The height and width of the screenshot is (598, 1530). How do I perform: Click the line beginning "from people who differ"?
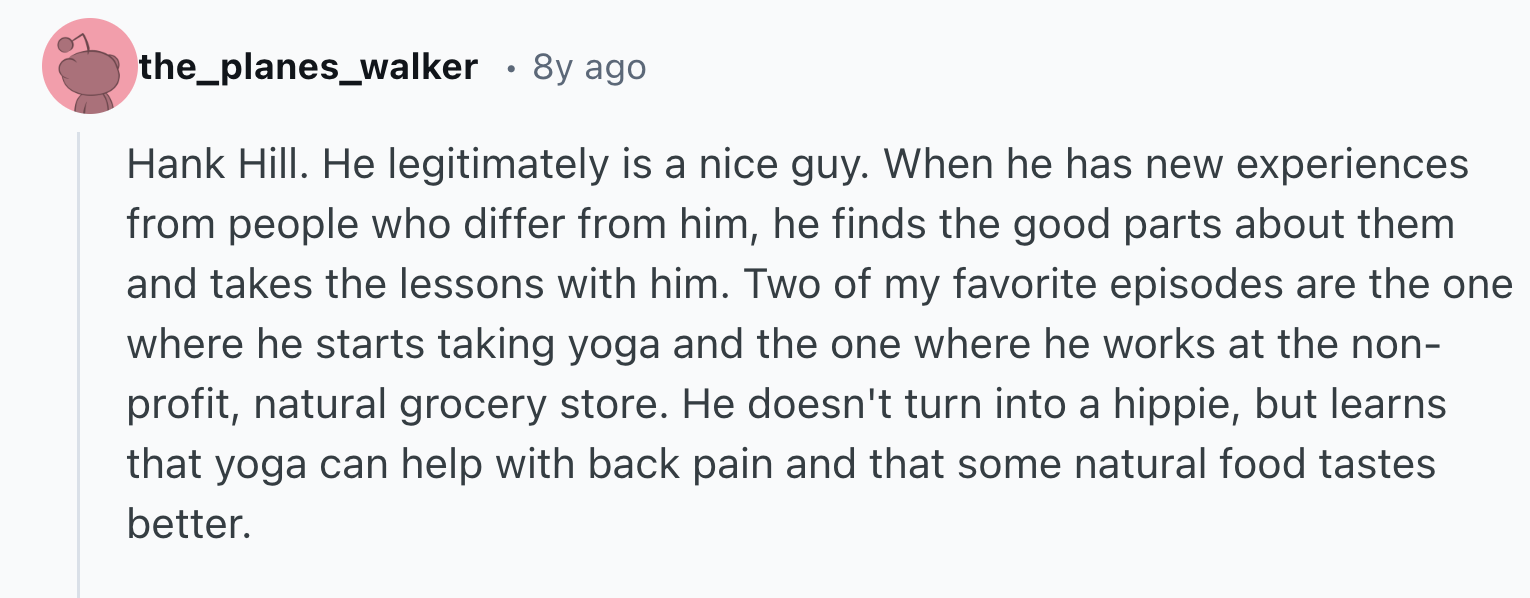790,226
